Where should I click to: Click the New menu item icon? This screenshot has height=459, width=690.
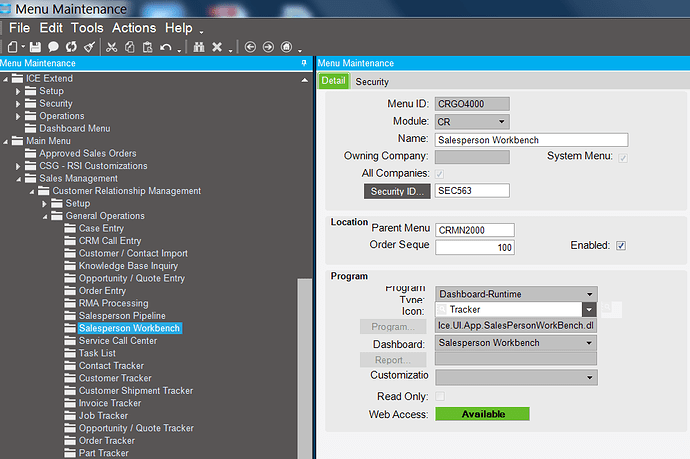click(13, 47)
